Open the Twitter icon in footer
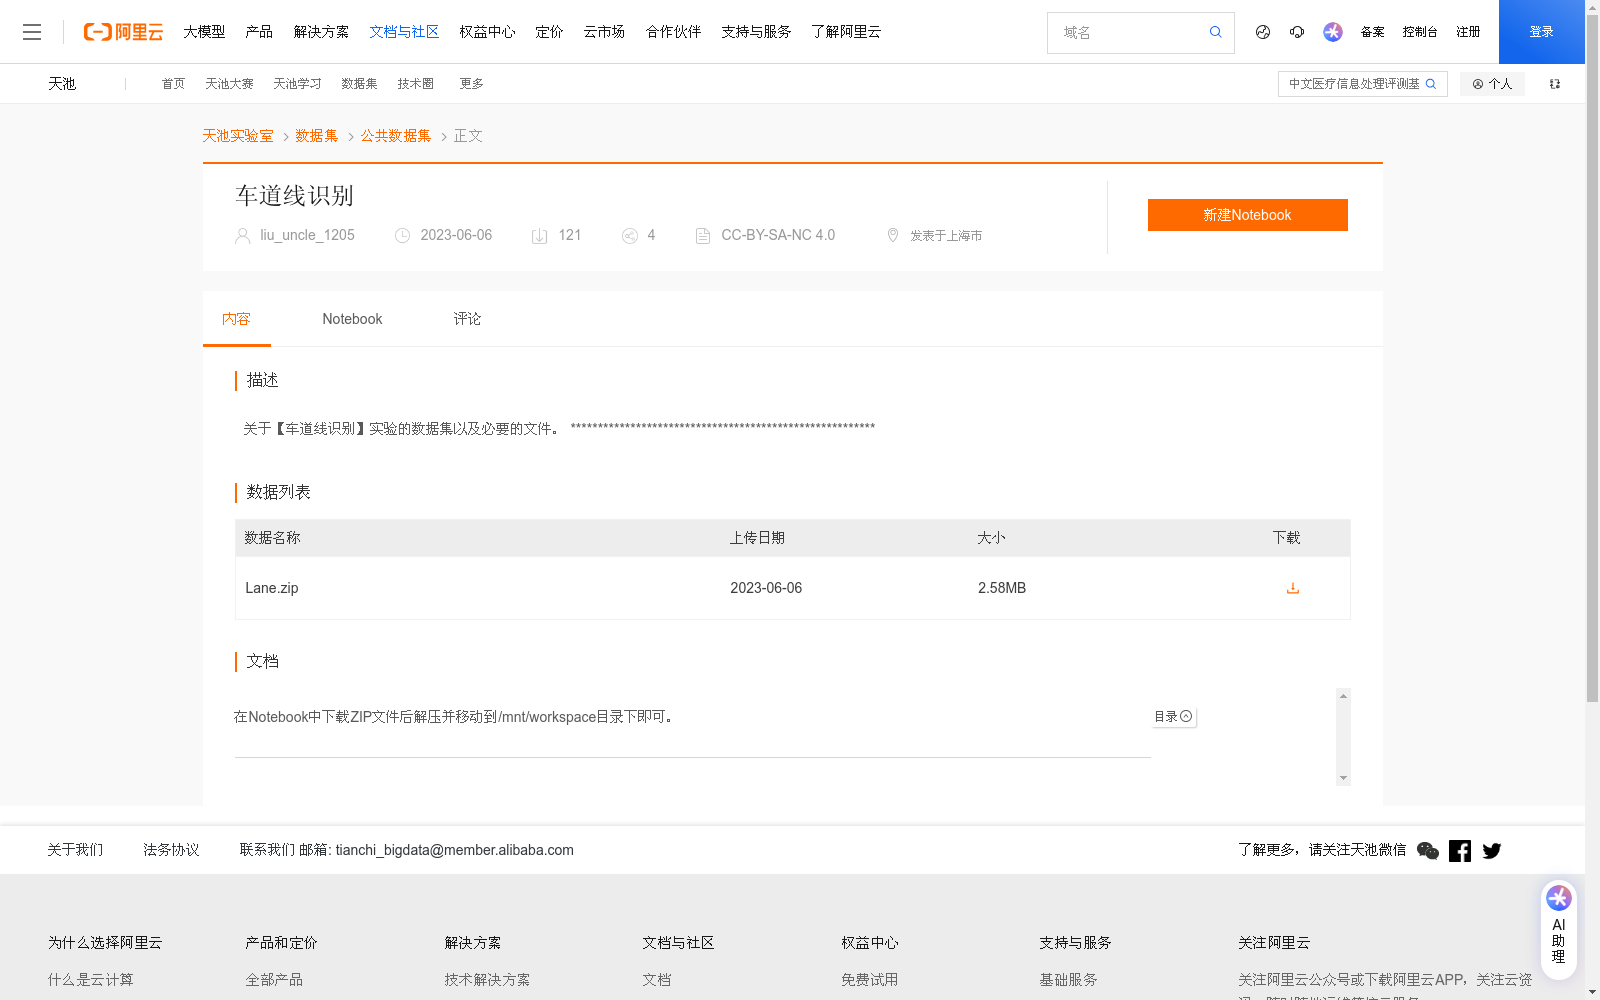The height and width of the screenshot is (1000, 1600). [1491, 850]
